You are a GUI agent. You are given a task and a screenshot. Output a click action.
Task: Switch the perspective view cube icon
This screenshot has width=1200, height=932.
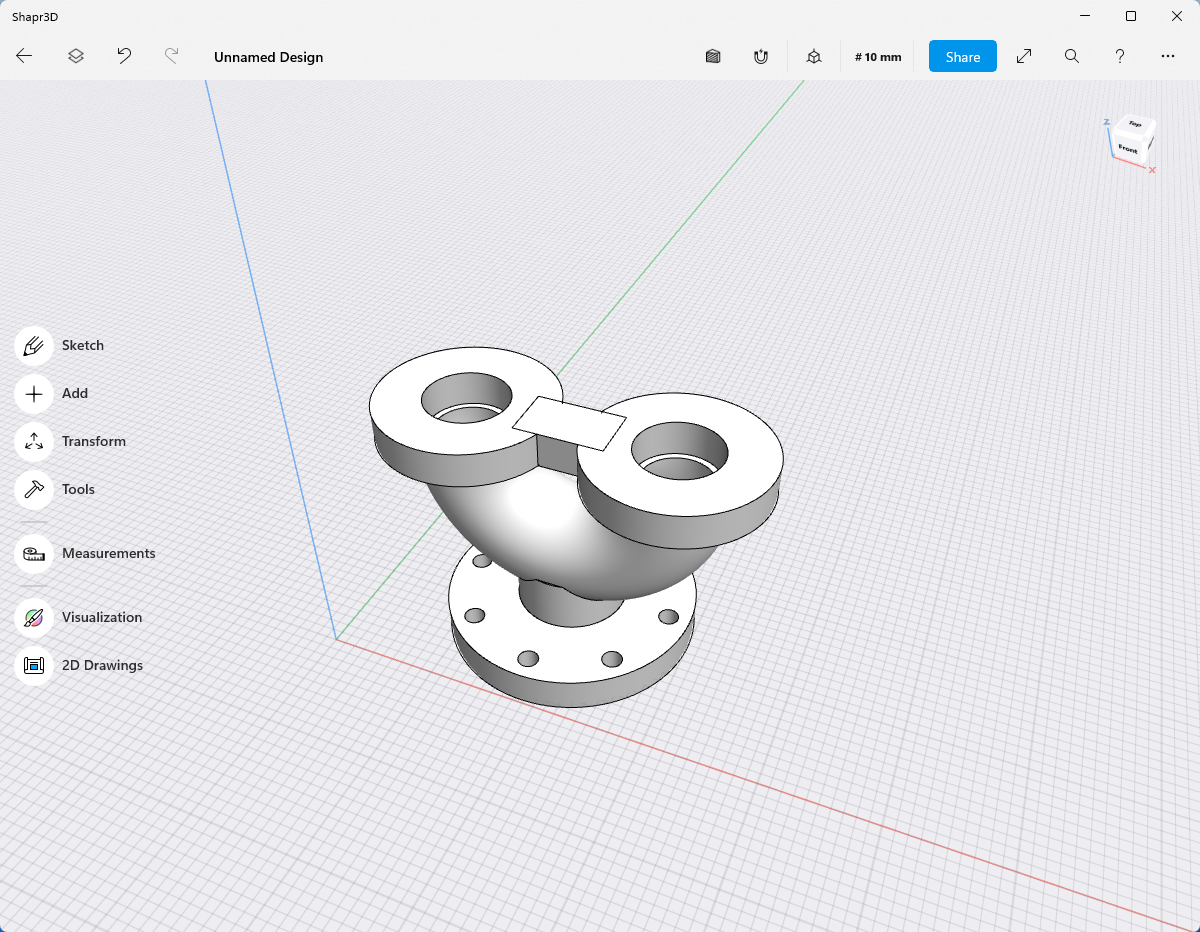click(x=814, y=57)
